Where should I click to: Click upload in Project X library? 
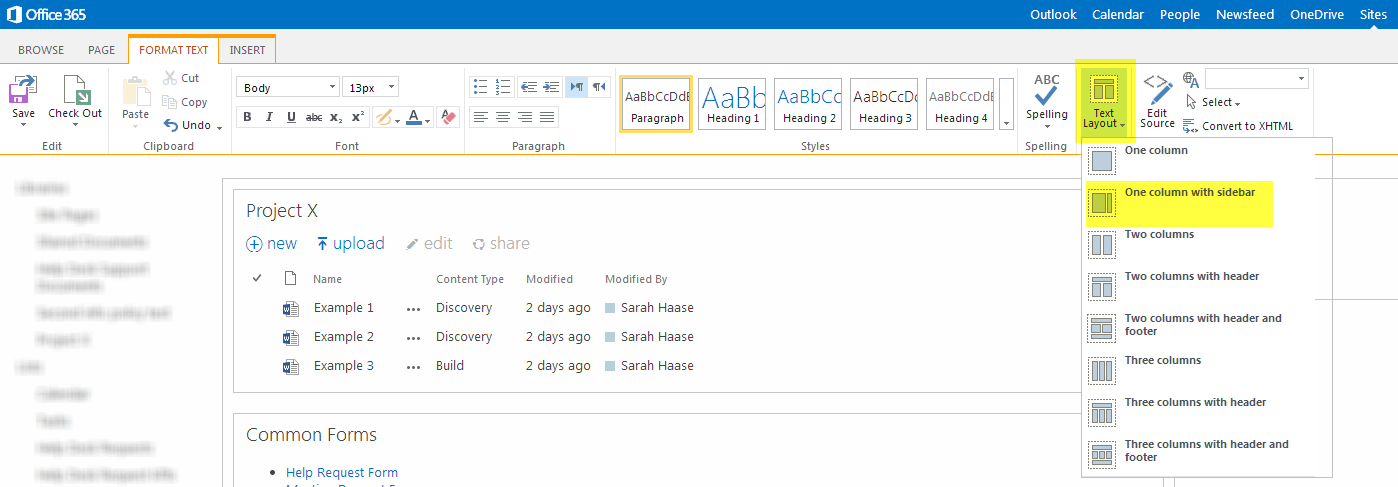350,243
